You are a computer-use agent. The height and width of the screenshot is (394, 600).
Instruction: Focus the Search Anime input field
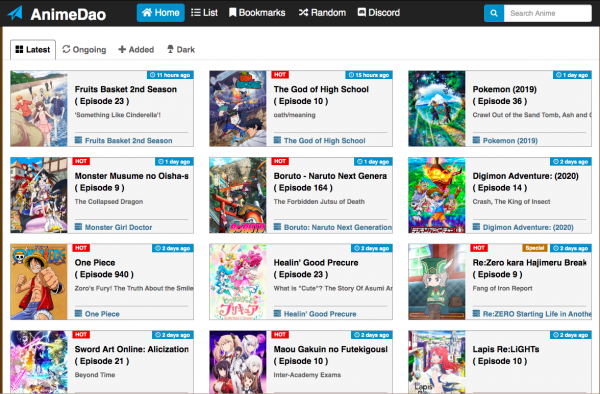tap(548, 13)
